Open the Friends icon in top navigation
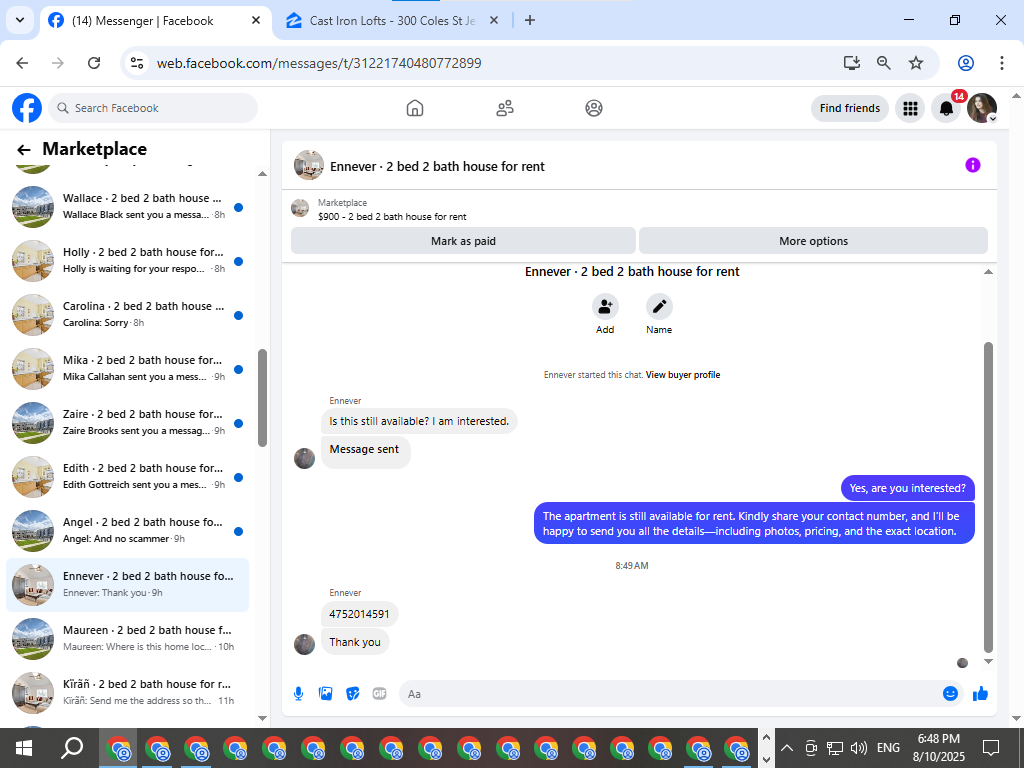Viewport: 1024px width, 768px height. click(x=505, y=108)
